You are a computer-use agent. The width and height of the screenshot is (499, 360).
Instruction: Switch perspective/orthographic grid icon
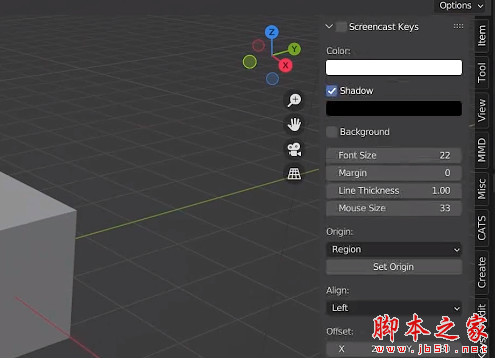pos(294,174)
